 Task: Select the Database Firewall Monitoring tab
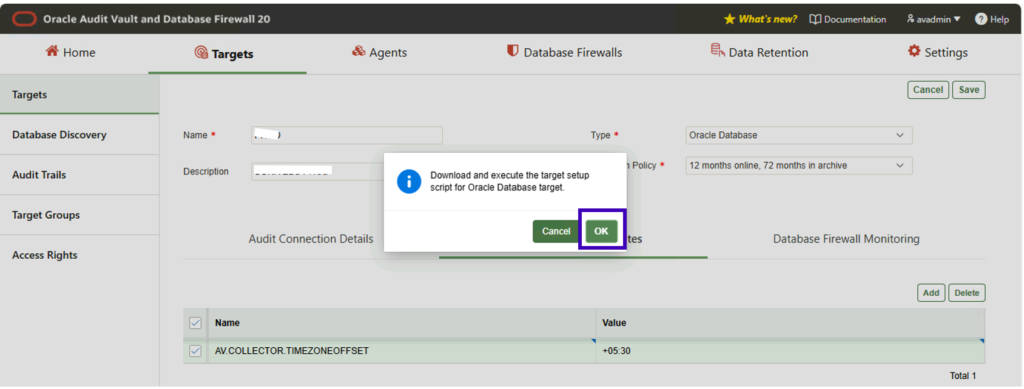846,239
